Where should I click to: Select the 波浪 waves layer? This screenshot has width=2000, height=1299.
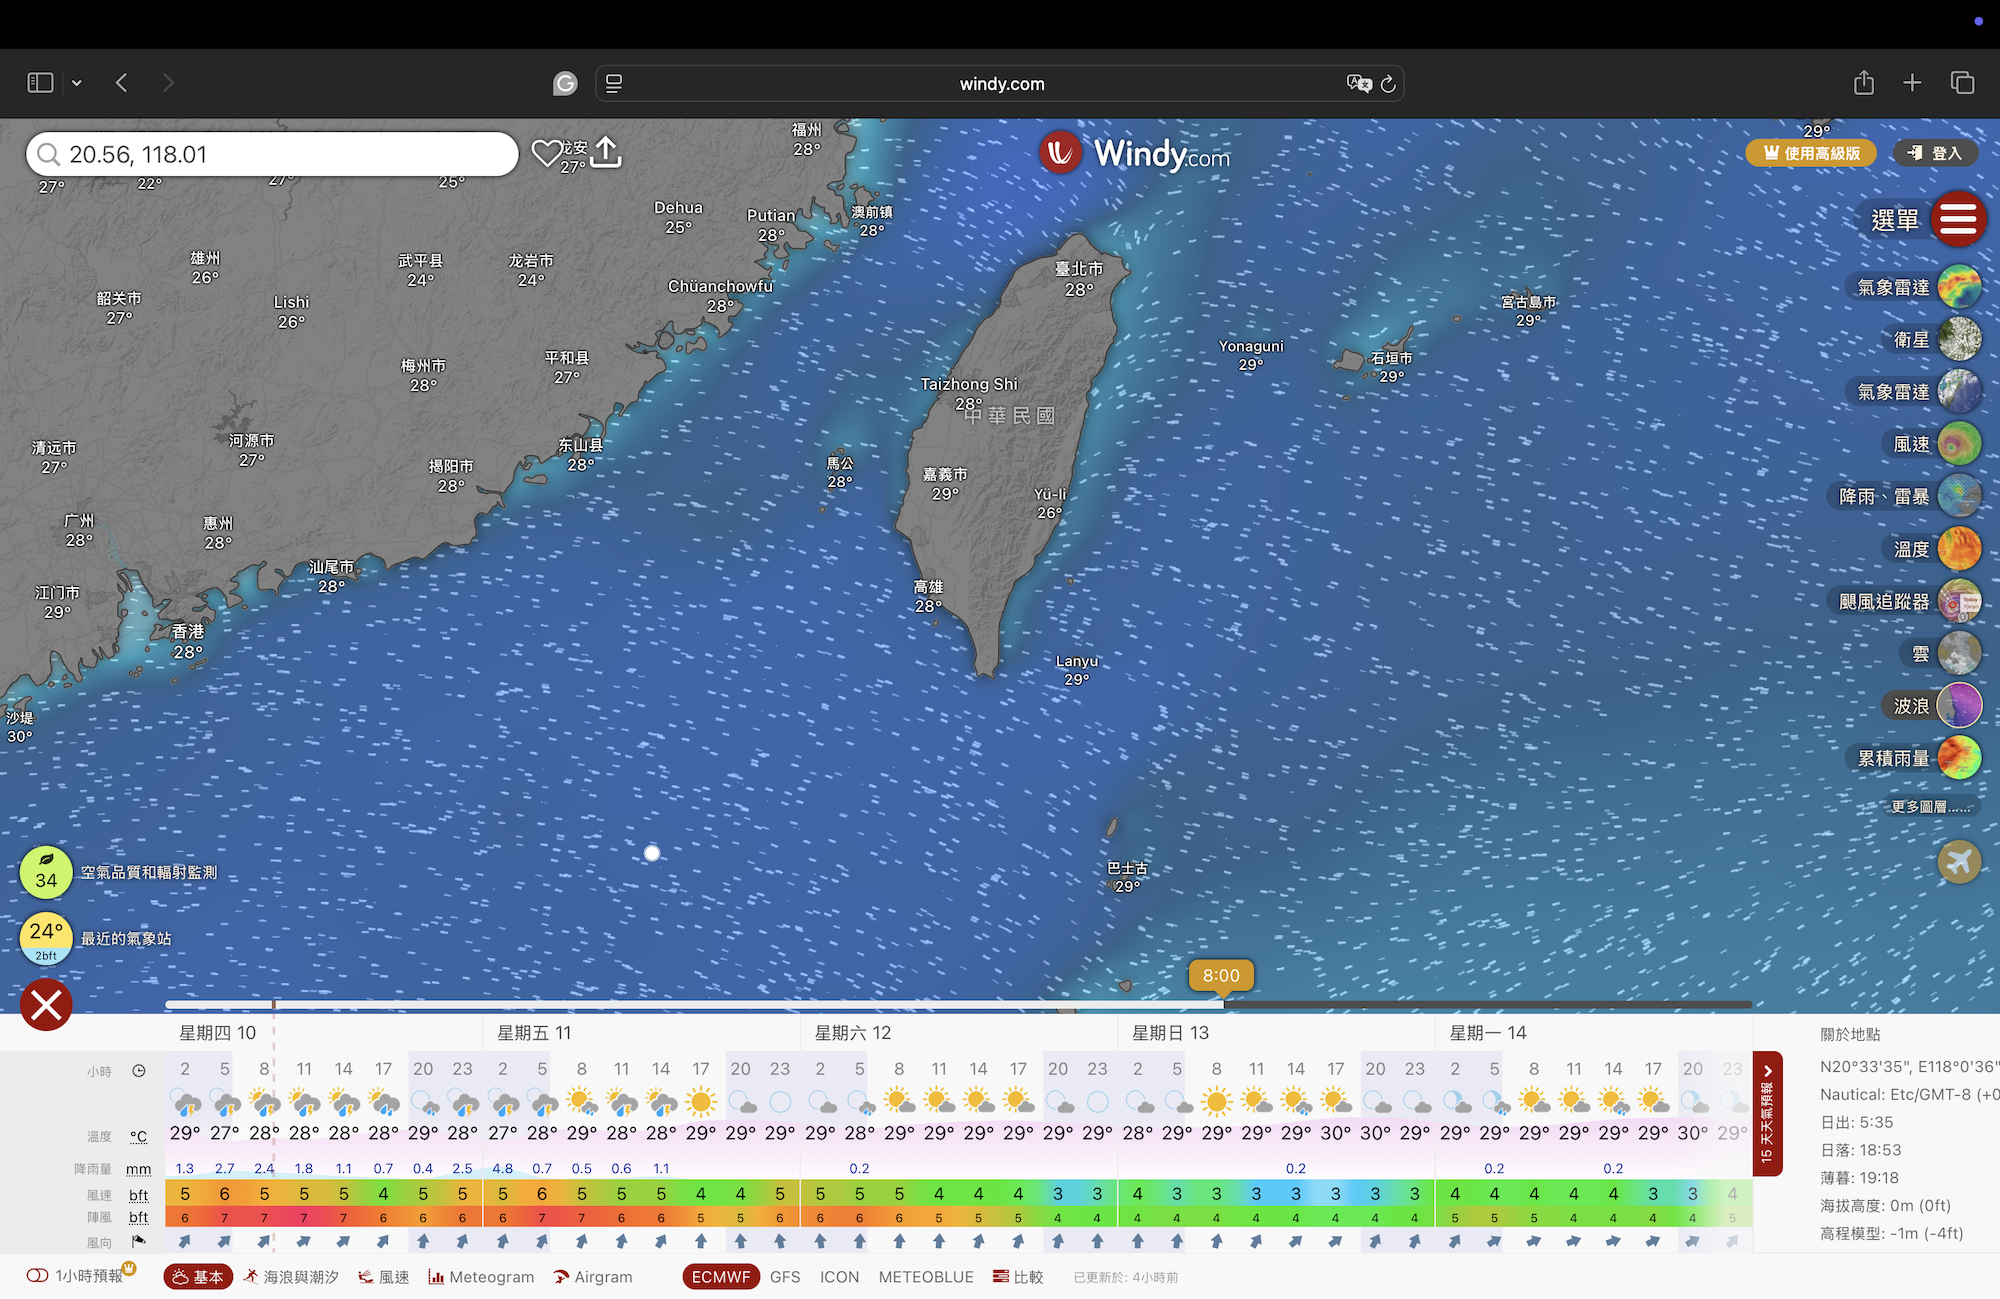tap(1958, 706)
